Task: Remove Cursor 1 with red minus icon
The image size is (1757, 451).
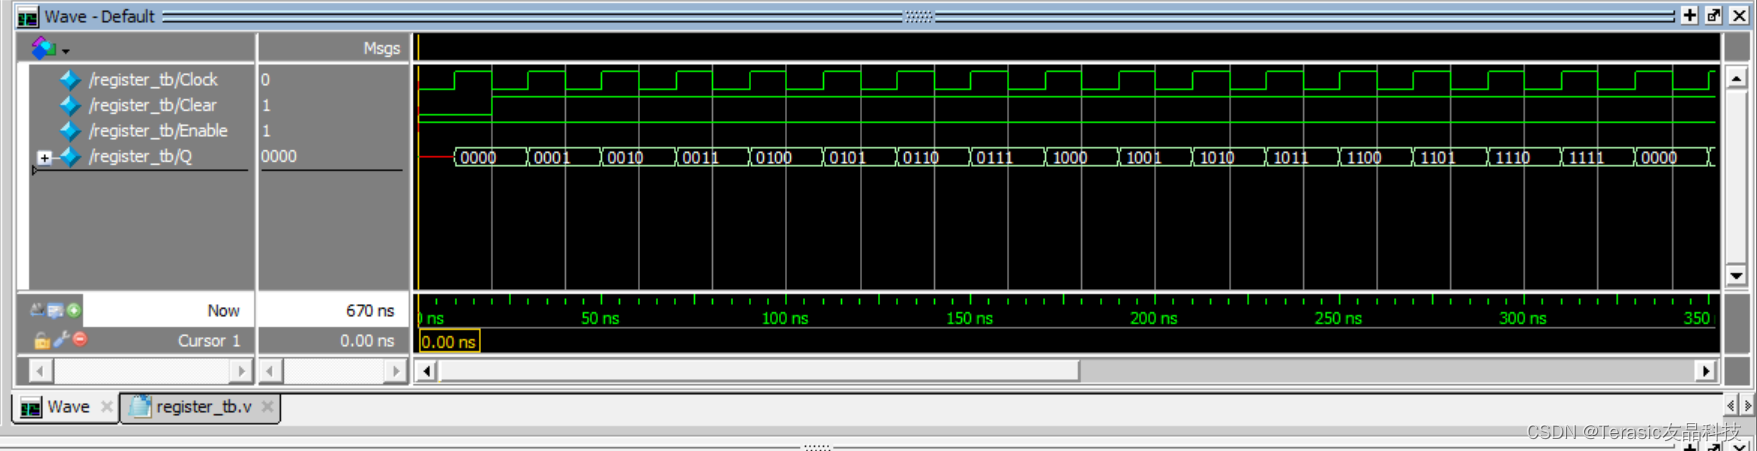Action: (x=80, y=339)
